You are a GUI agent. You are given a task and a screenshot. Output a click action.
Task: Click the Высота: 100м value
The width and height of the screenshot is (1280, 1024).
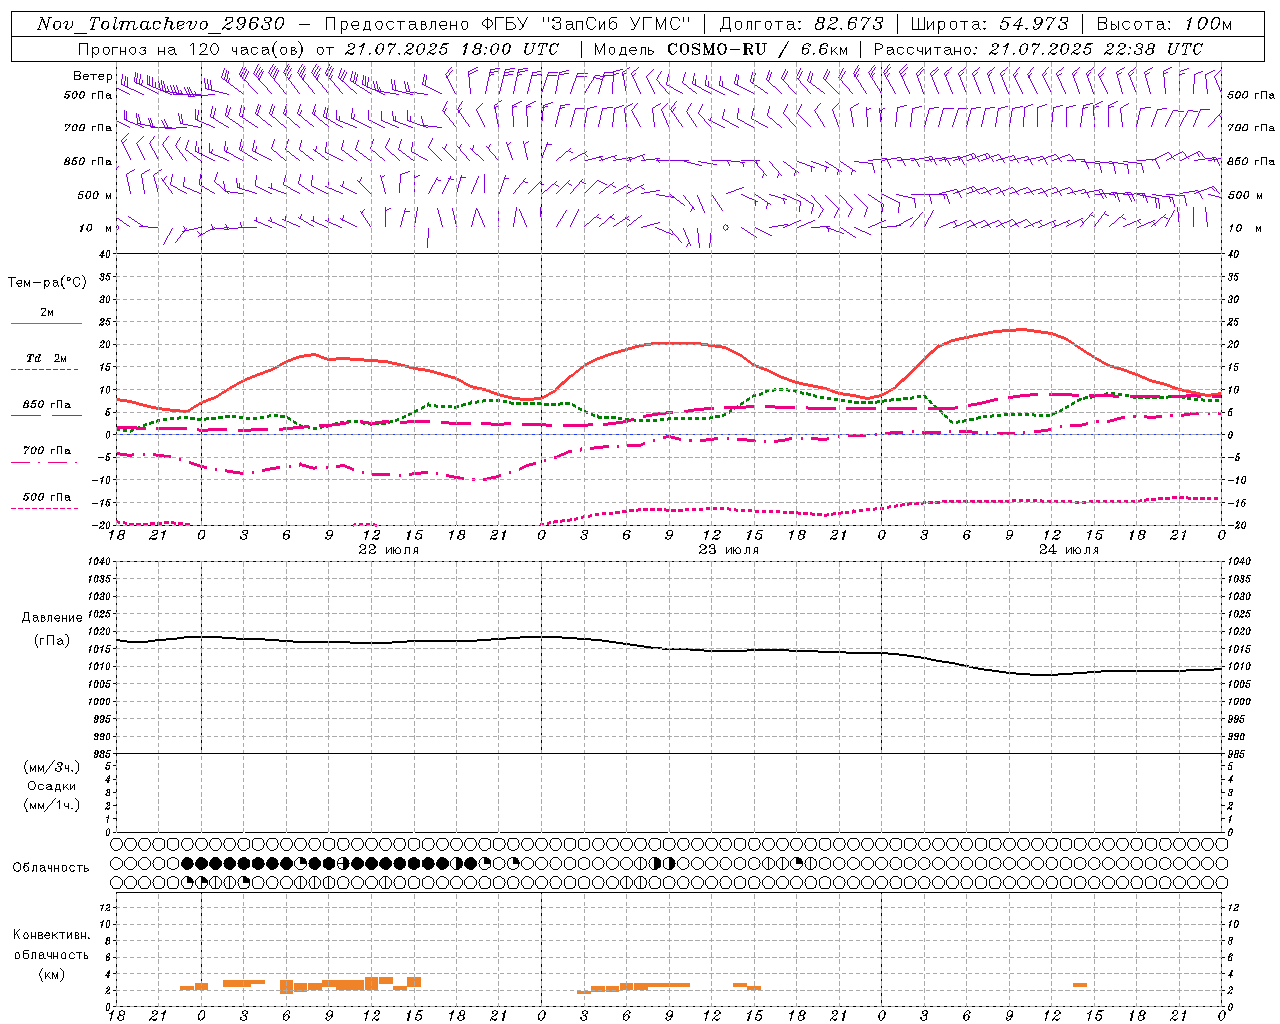pyautogui.click(x=1164, y=24)
